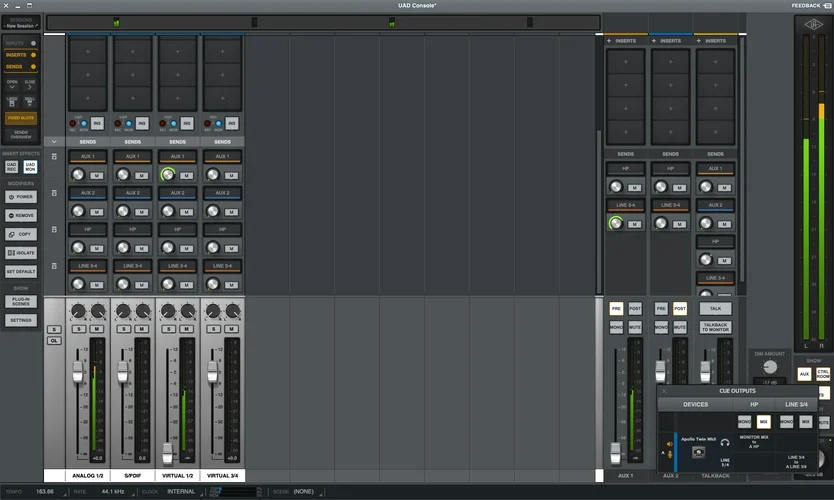Open the Clock source dropdown showing INTERNAL

181,492
